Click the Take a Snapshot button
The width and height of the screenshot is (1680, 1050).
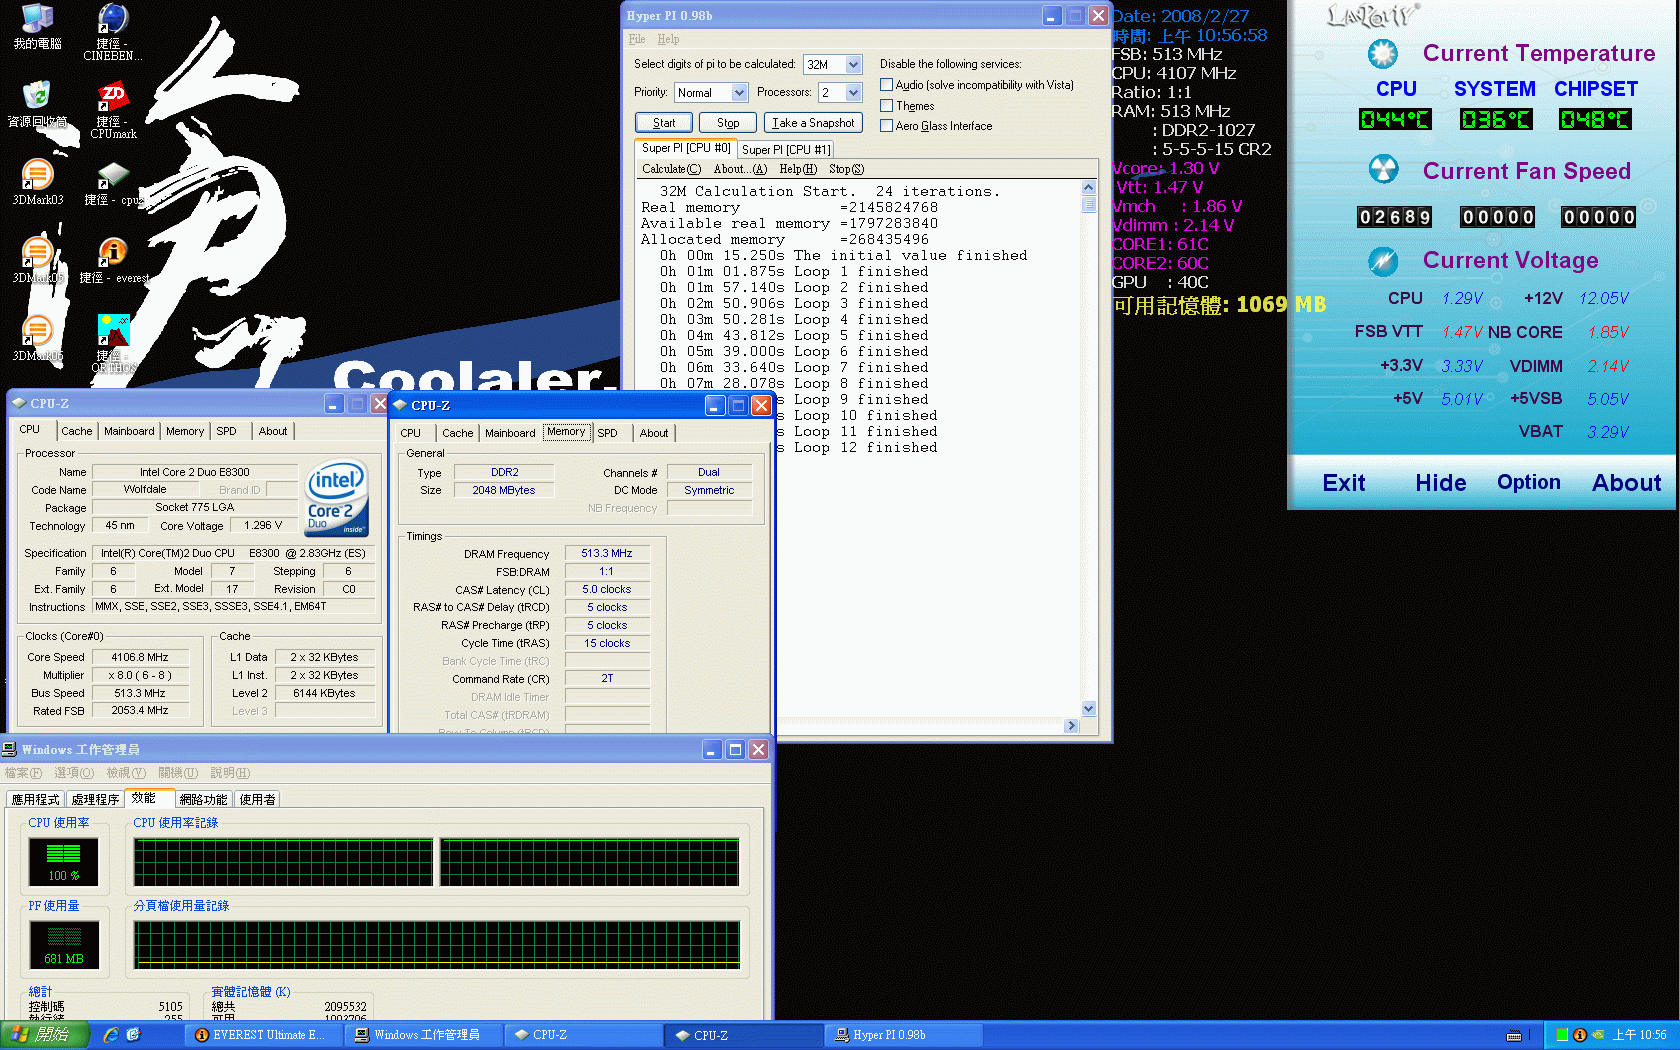click(x=813, y=123)
